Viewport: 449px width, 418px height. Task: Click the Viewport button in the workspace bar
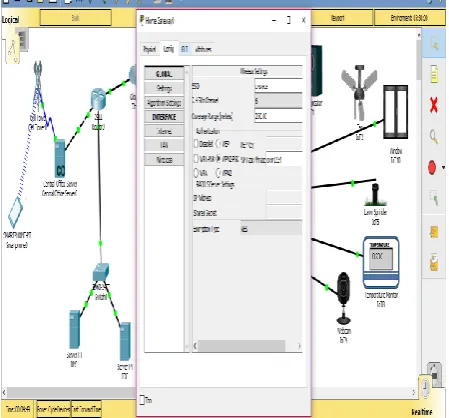(337, 18)
